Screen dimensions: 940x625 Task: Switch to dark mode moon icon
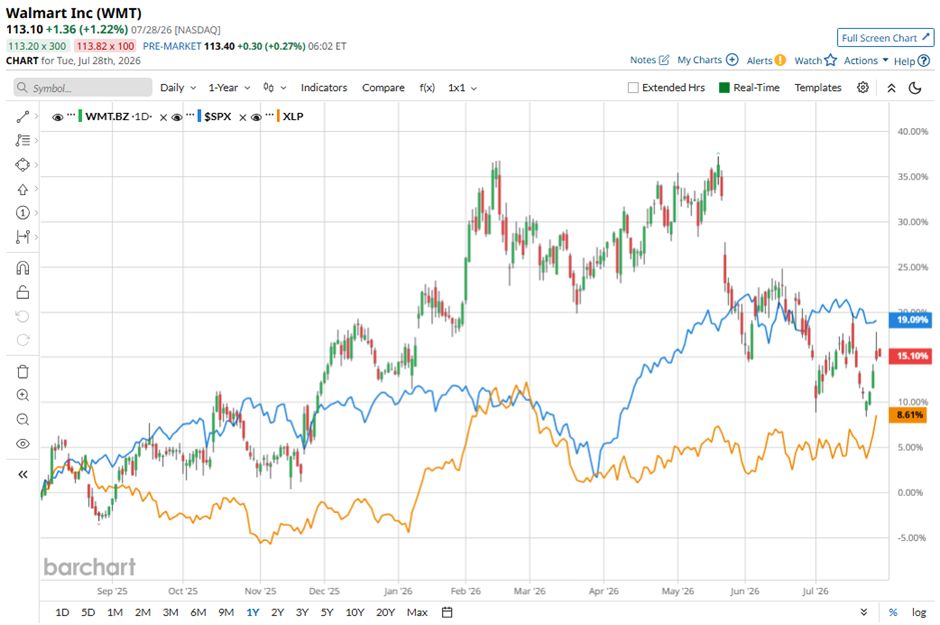(x=915, y=88)
